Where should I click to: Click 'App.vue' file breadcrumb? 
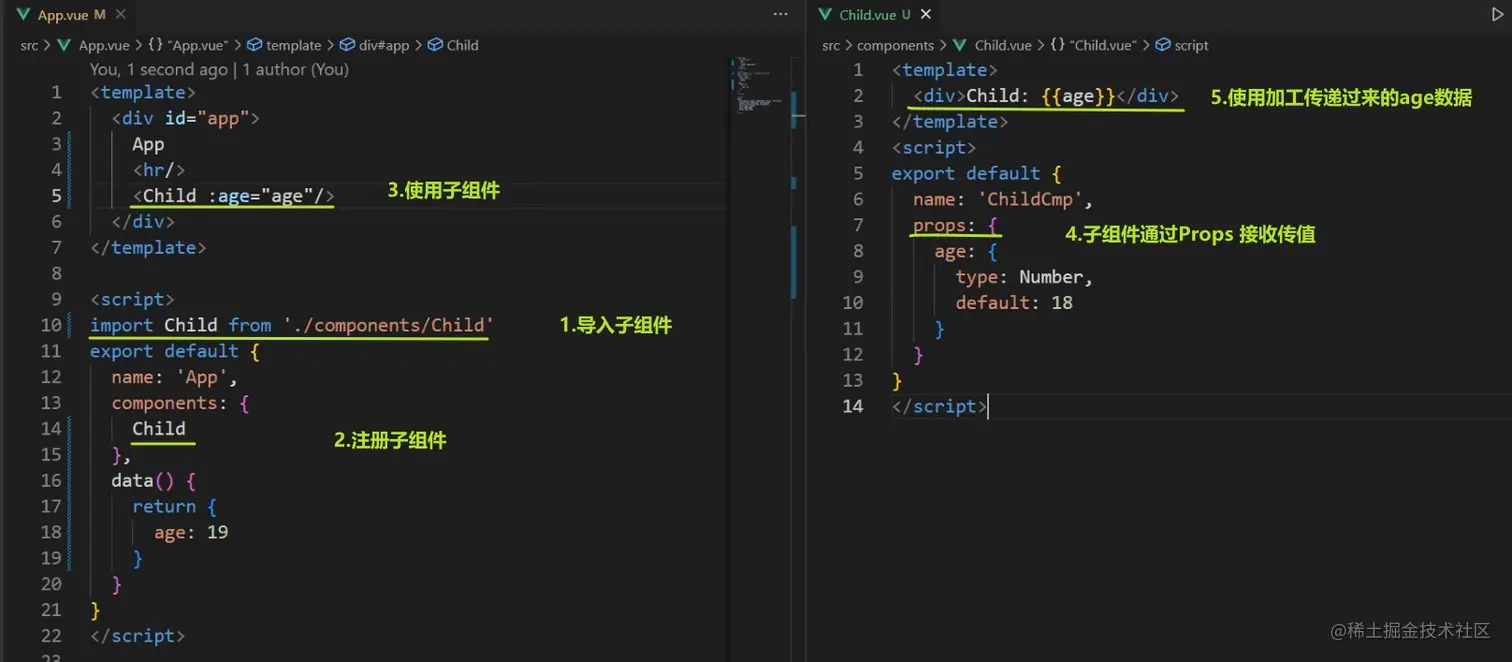[x=104, y=45]
